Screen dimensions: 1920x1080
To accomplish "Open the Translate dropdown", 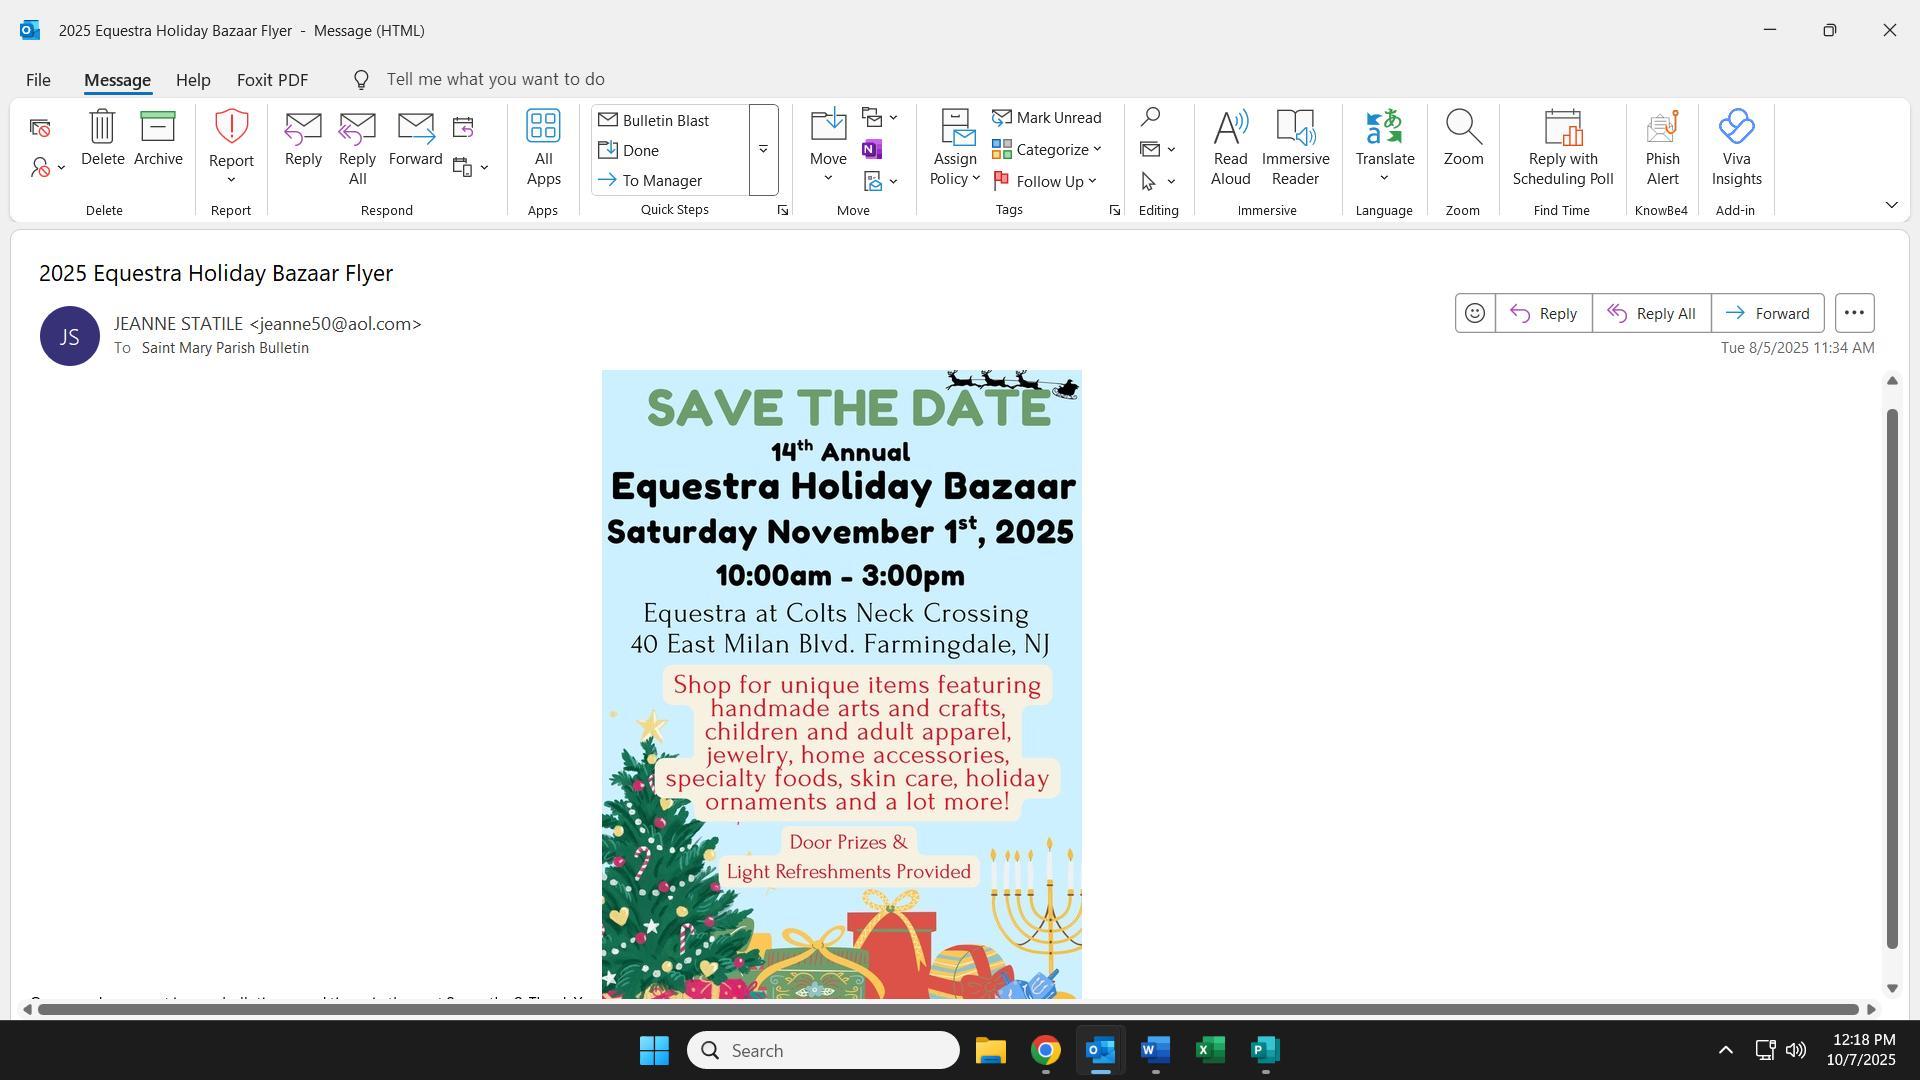I will [1384, 178].
